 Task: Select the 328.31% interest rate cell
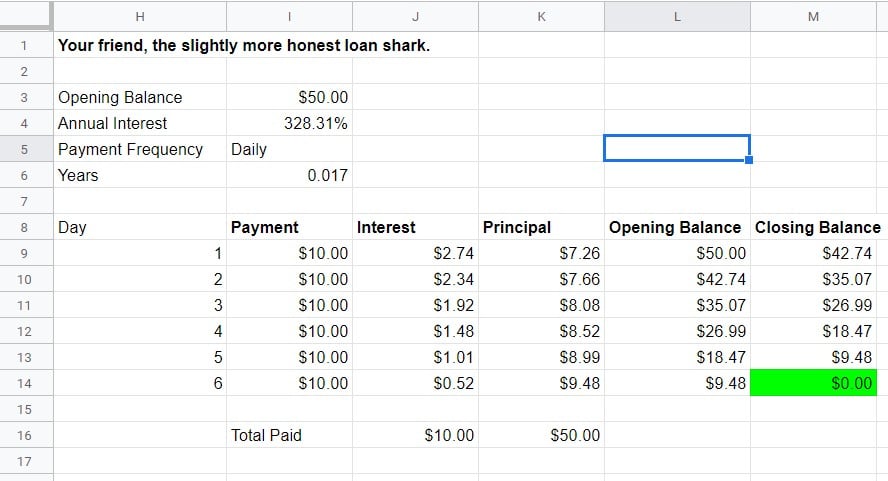tap(289, 124)
